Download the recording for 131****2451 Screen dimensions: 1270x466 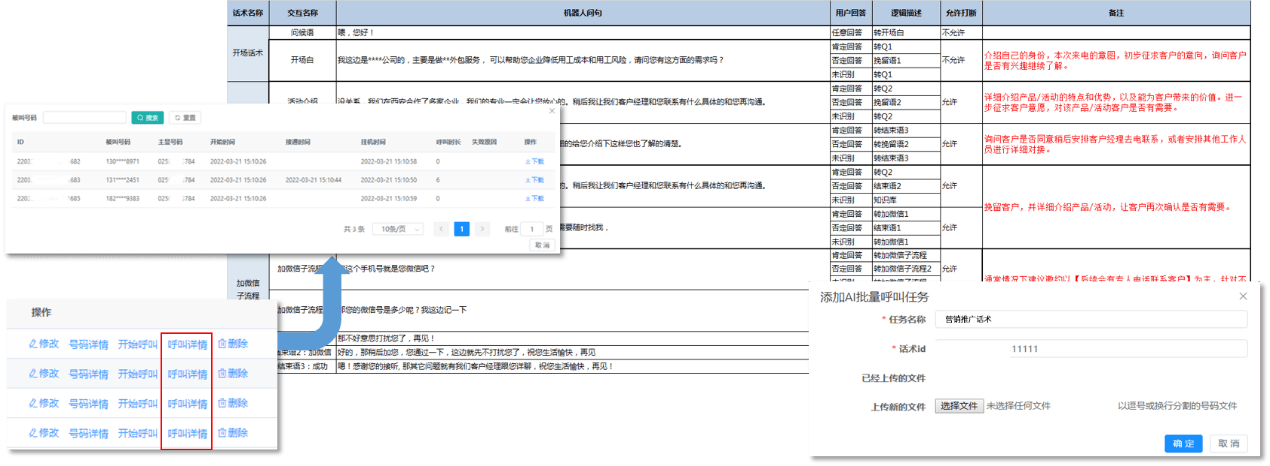click(x=534, y=179)
